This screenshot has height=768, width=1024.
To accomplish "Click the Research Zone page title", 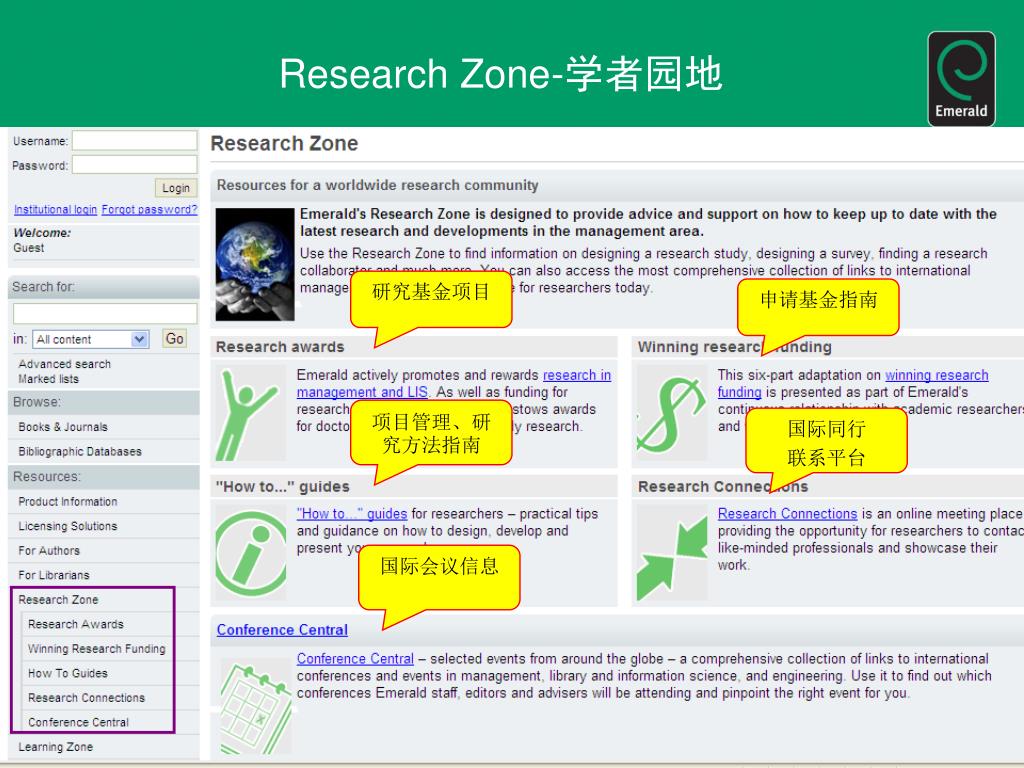I will pyautogui.click(x=284, y=143).
